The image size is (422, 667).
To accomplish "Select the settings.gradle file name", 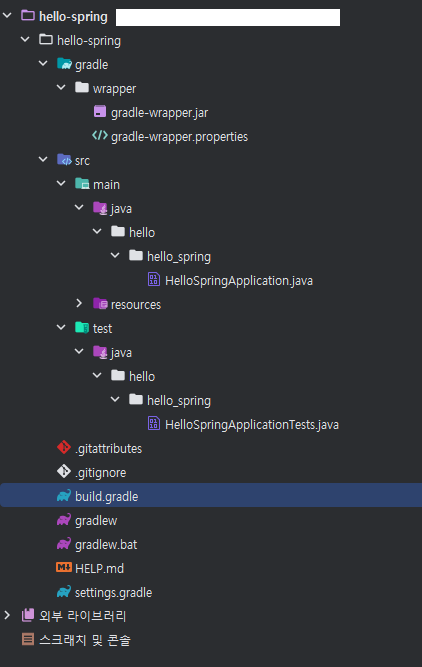I will click(x=114, y=593).
